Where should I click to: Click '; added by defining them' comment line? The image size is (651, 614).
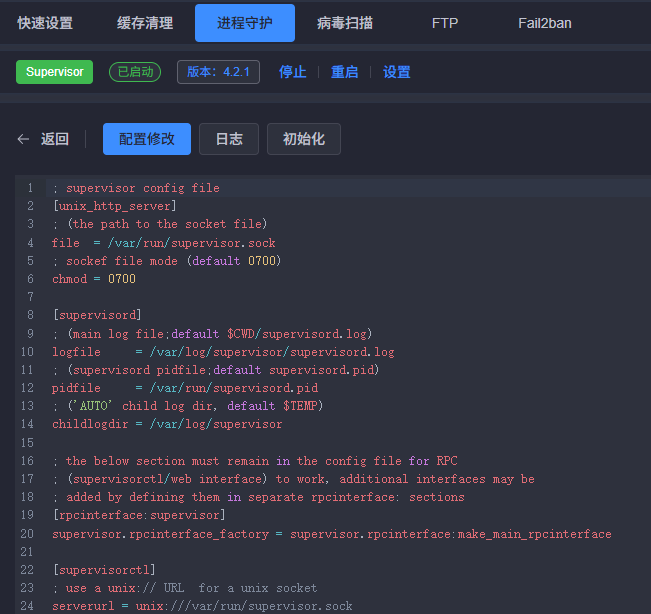tap(259, 497)
